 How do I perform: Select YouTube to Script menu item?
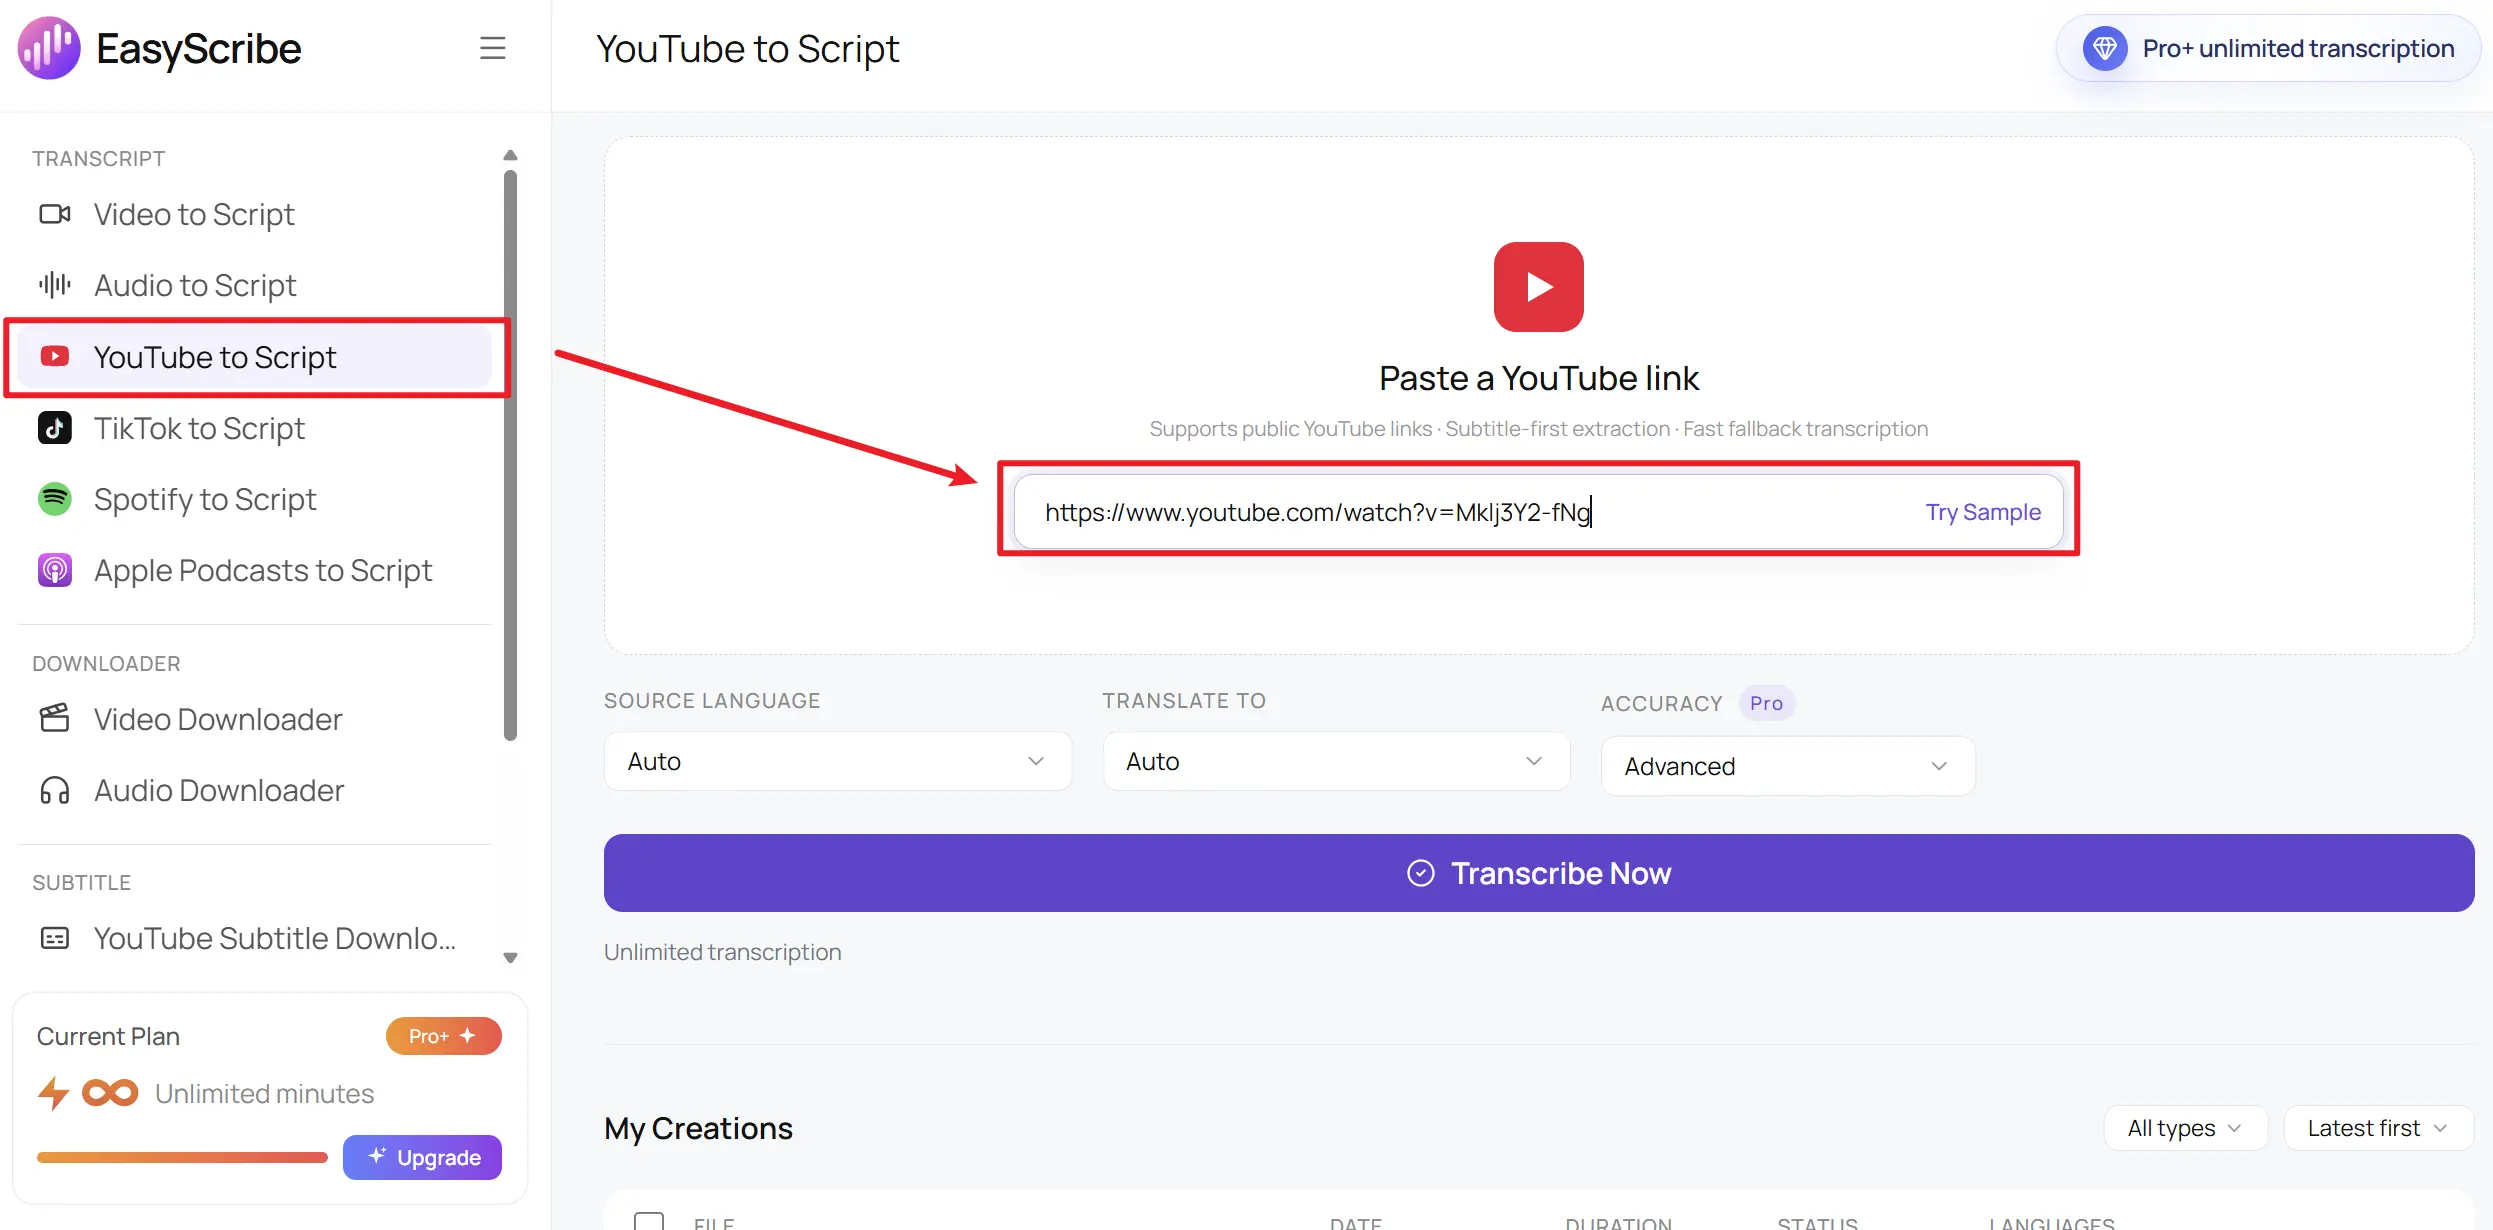(x=256, y=357)
